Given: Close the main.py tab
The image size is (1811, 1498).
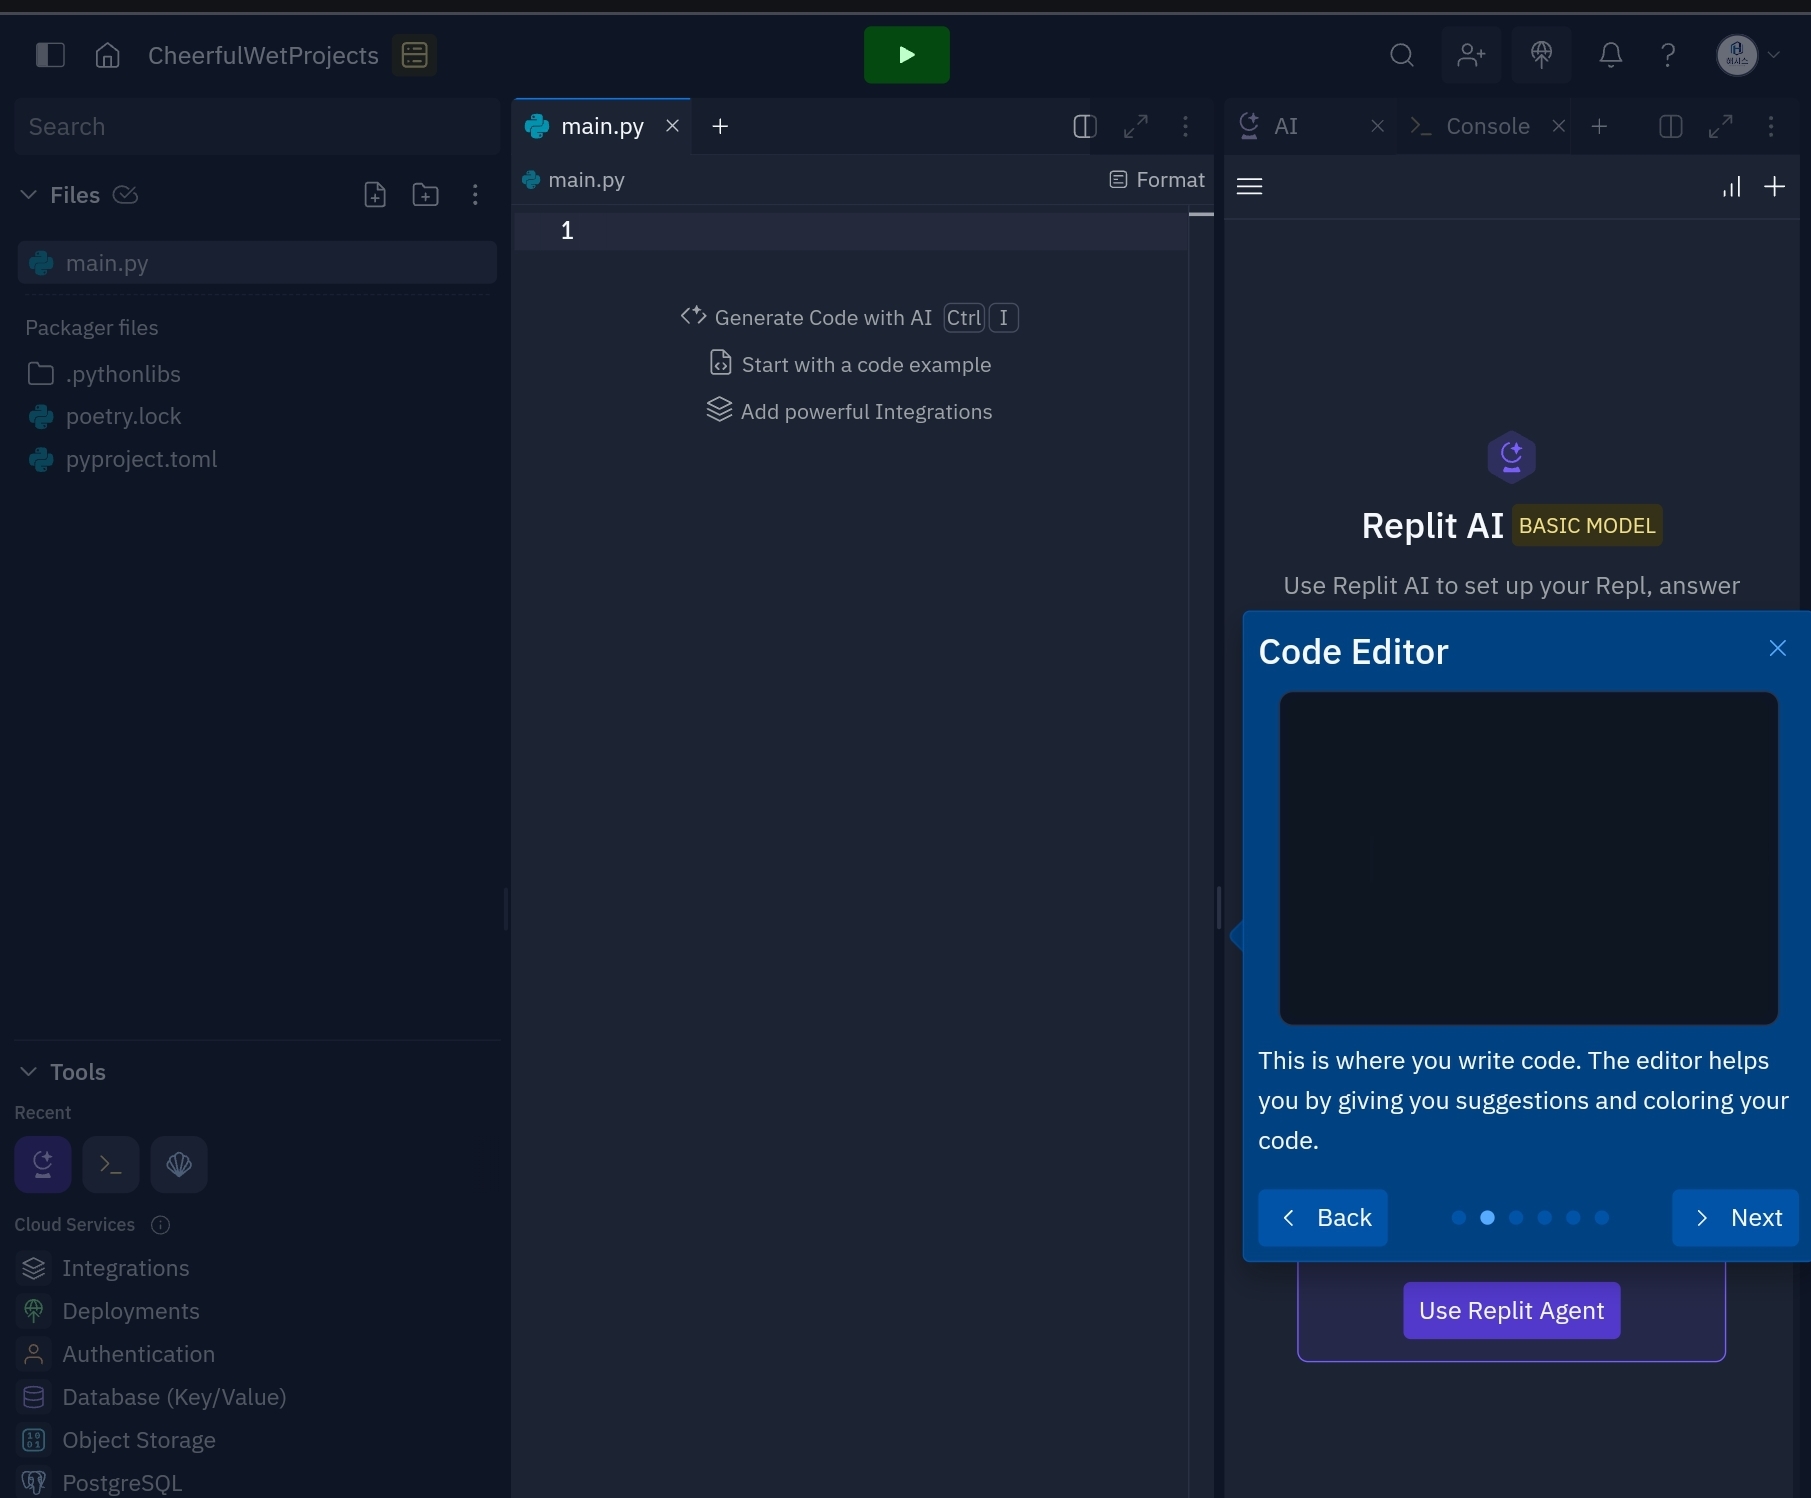Looking at the screenshot, I should pyautogui.click(x=673, y=126).
